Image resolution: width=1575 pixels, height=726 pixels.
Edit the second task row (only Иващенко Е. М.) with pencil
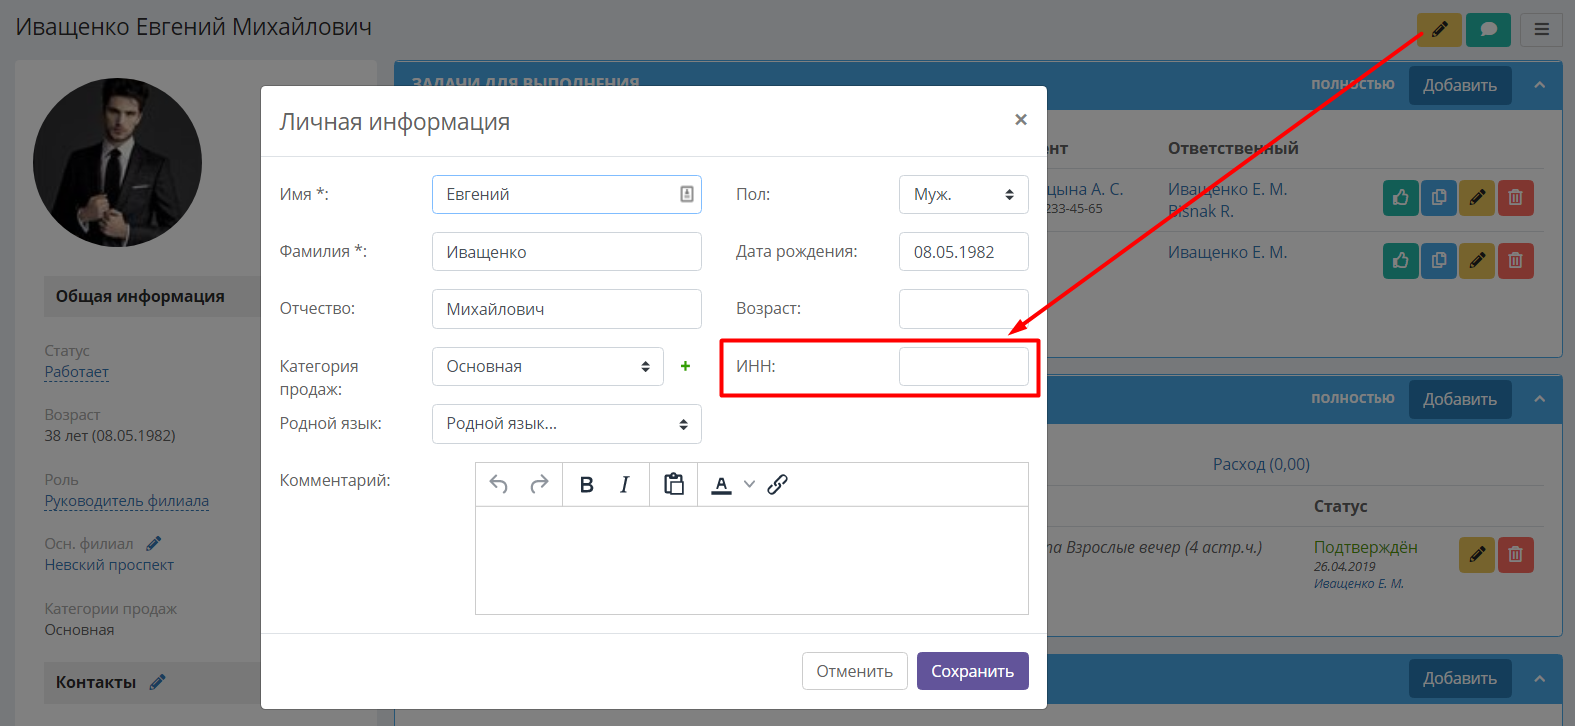tap(1477, 261)
